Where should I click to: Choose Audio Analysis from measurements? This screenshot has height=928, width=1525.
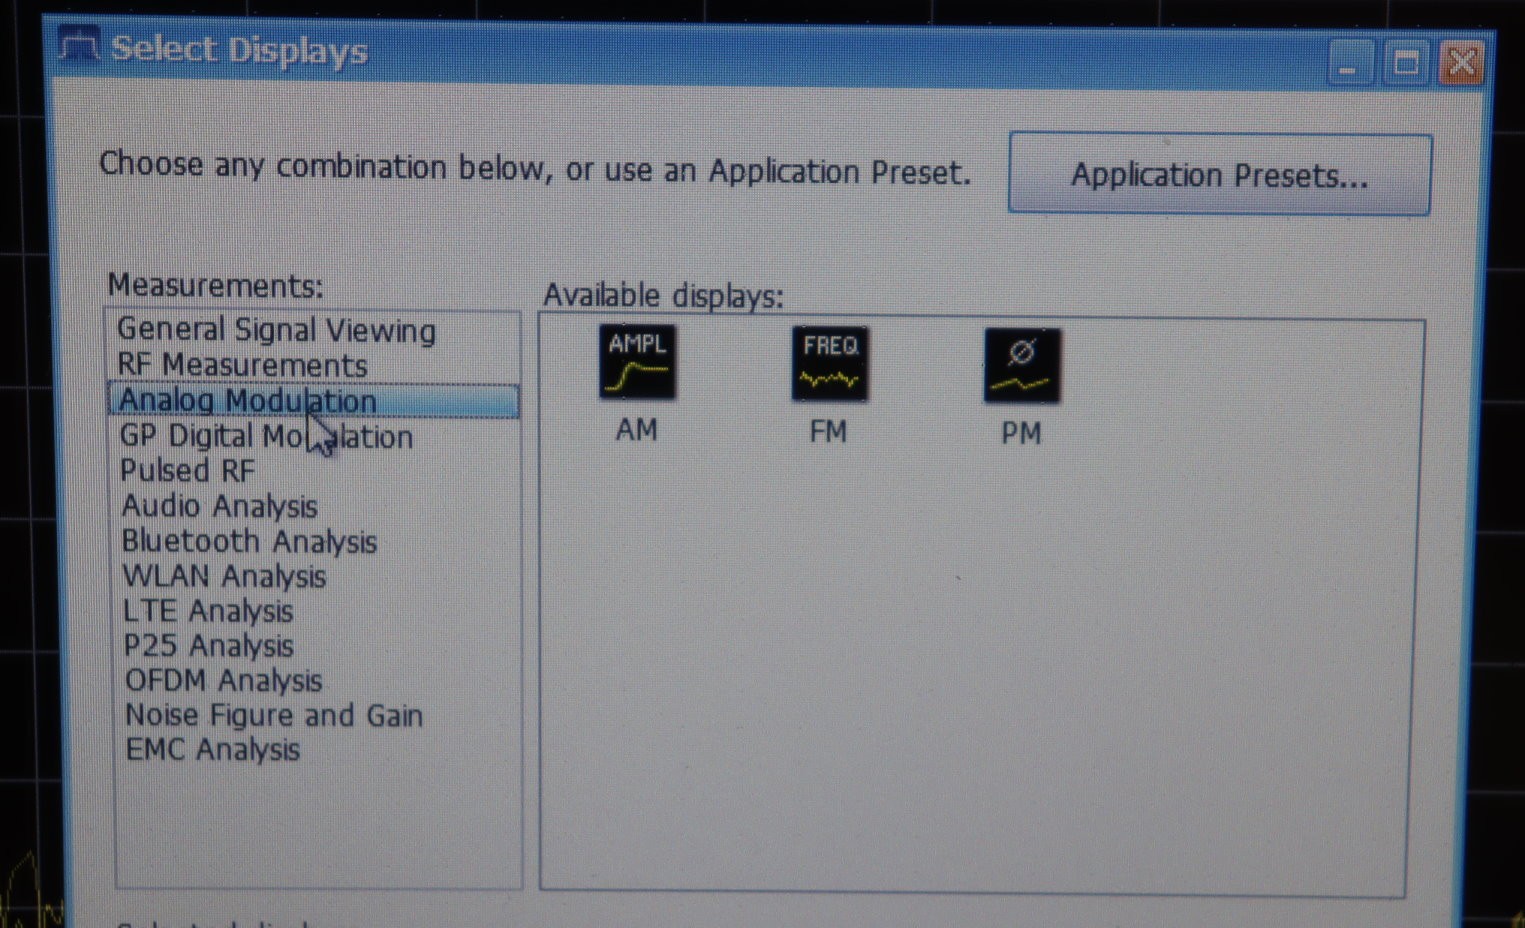click(x=219, y=506)
